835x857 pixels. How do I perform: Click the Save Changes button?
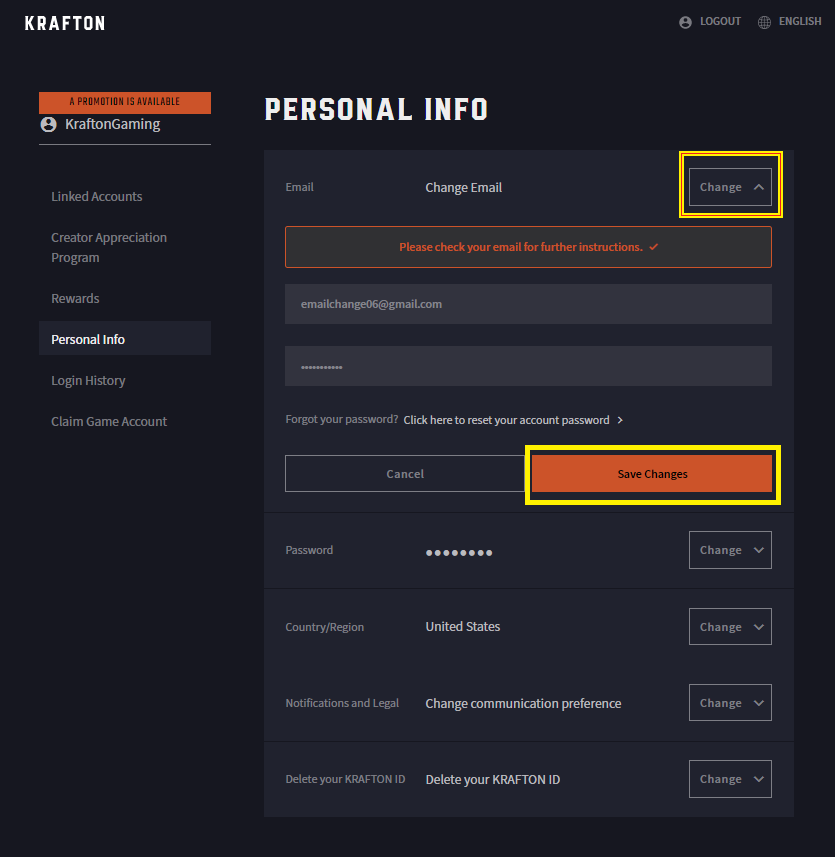[652, 474]
